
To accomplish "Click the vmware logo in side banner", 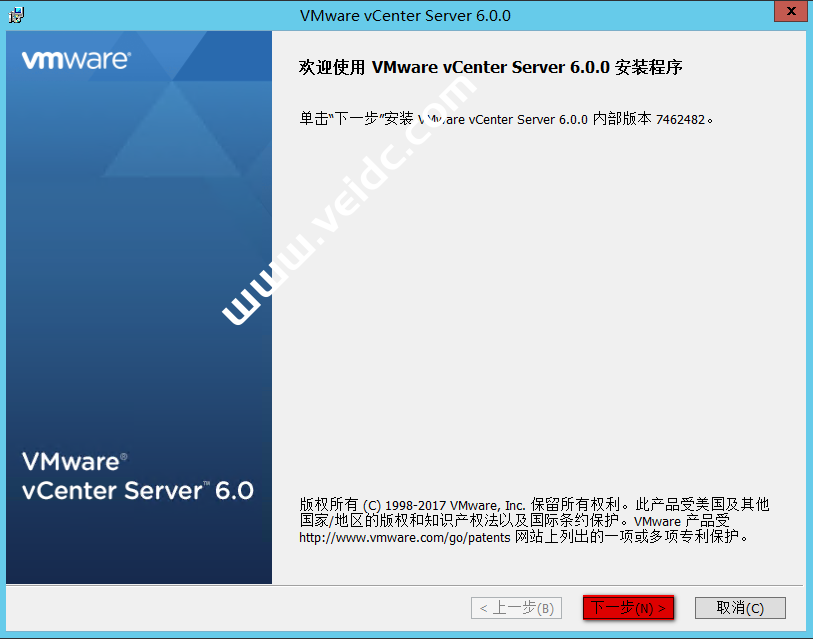I will pyautogui.click(x=76, y=60).
